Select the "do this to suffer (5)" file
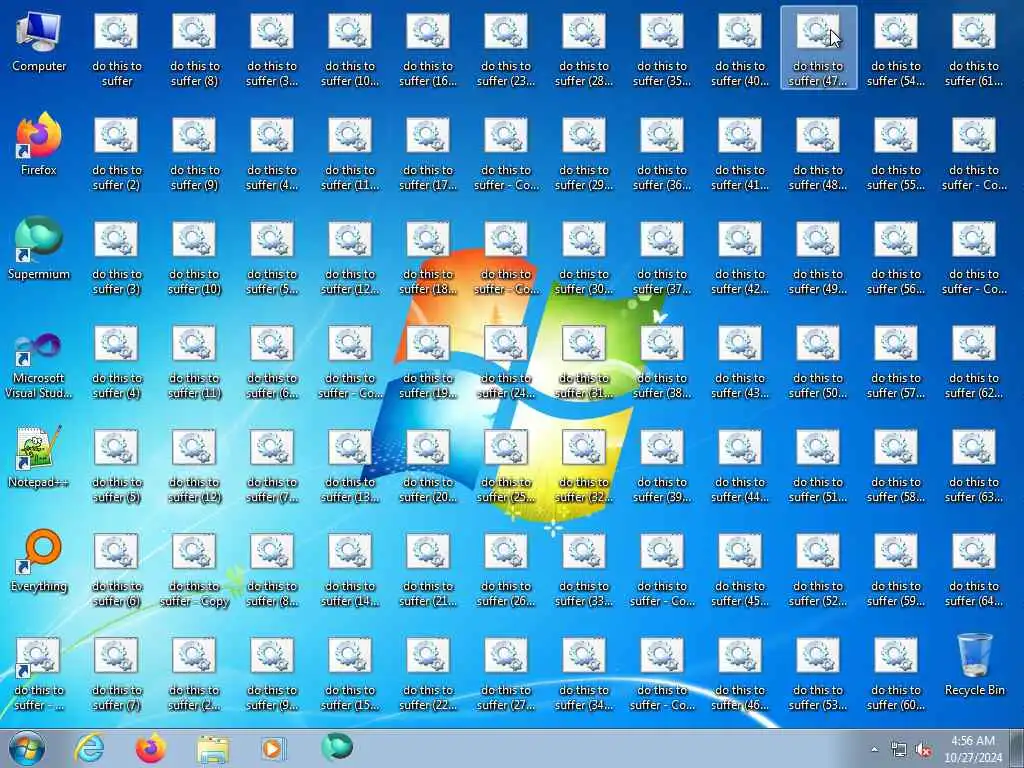This screenshot has height=768, width=1024. 116,466
